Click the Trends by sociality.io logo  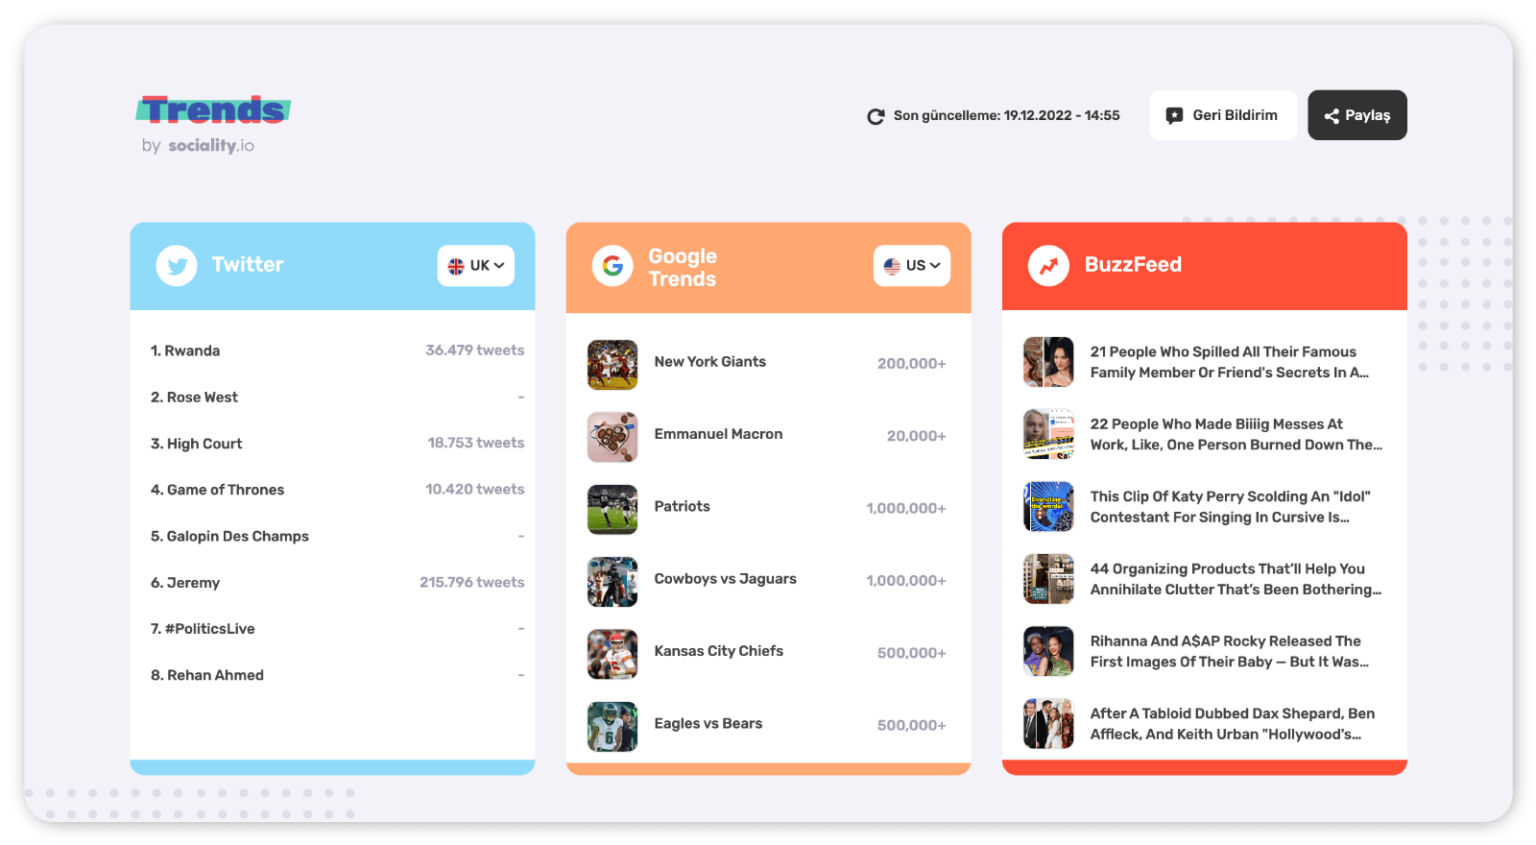(213, 125)
